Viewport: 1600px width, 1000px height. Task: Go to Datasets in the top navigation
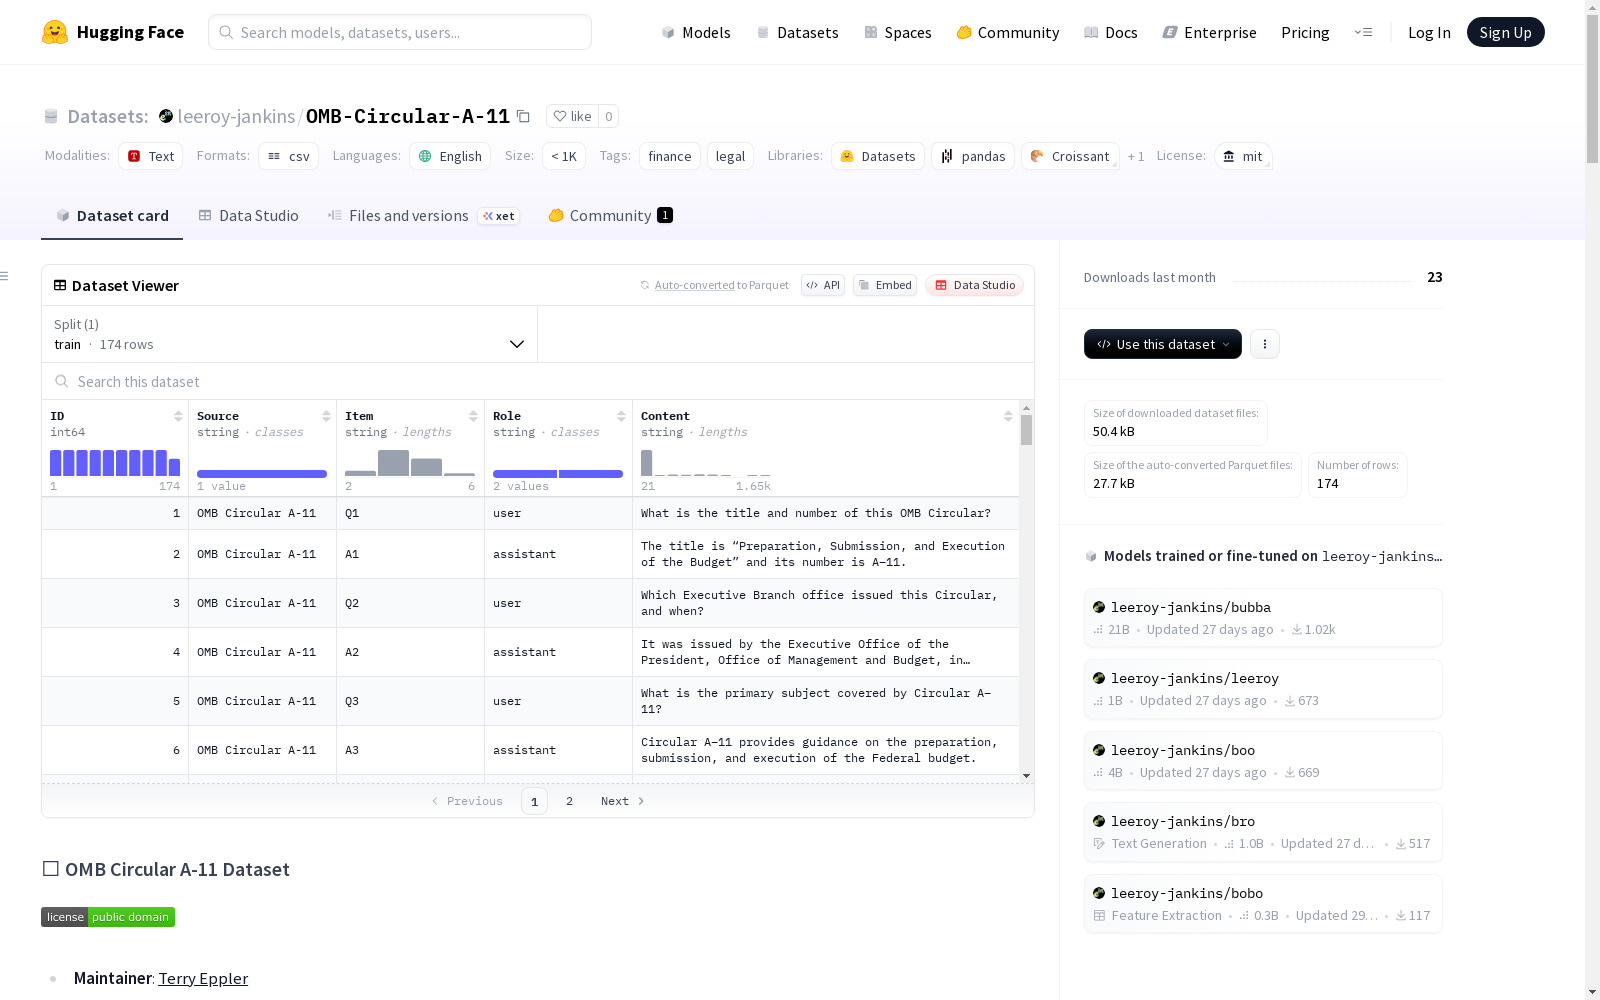click(x=797, y=32)
